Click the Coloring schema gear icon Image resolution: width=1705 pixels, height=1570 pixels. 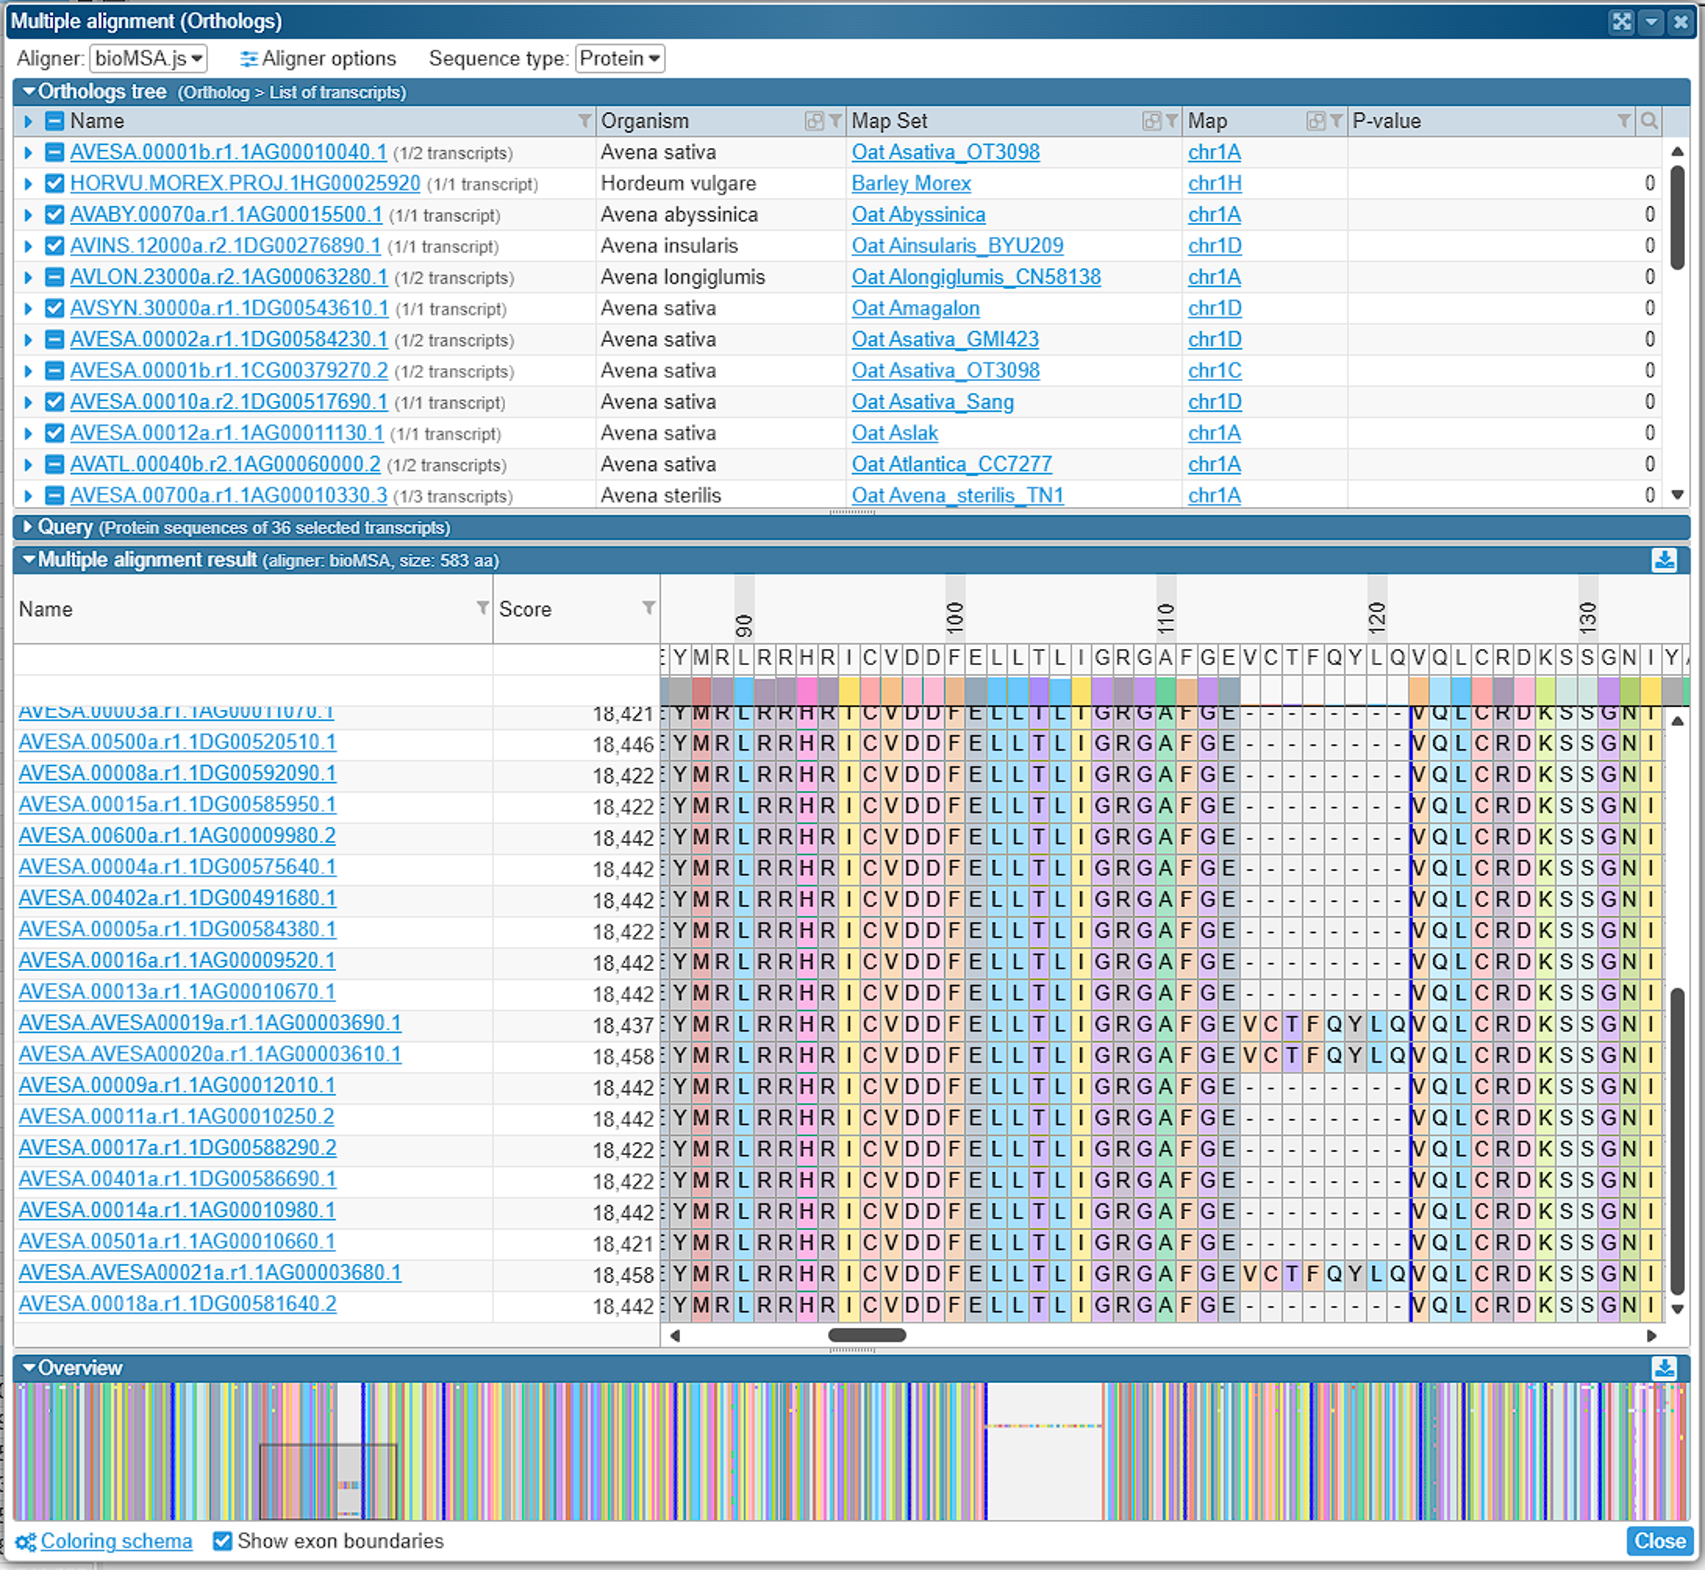(25, 1542)
